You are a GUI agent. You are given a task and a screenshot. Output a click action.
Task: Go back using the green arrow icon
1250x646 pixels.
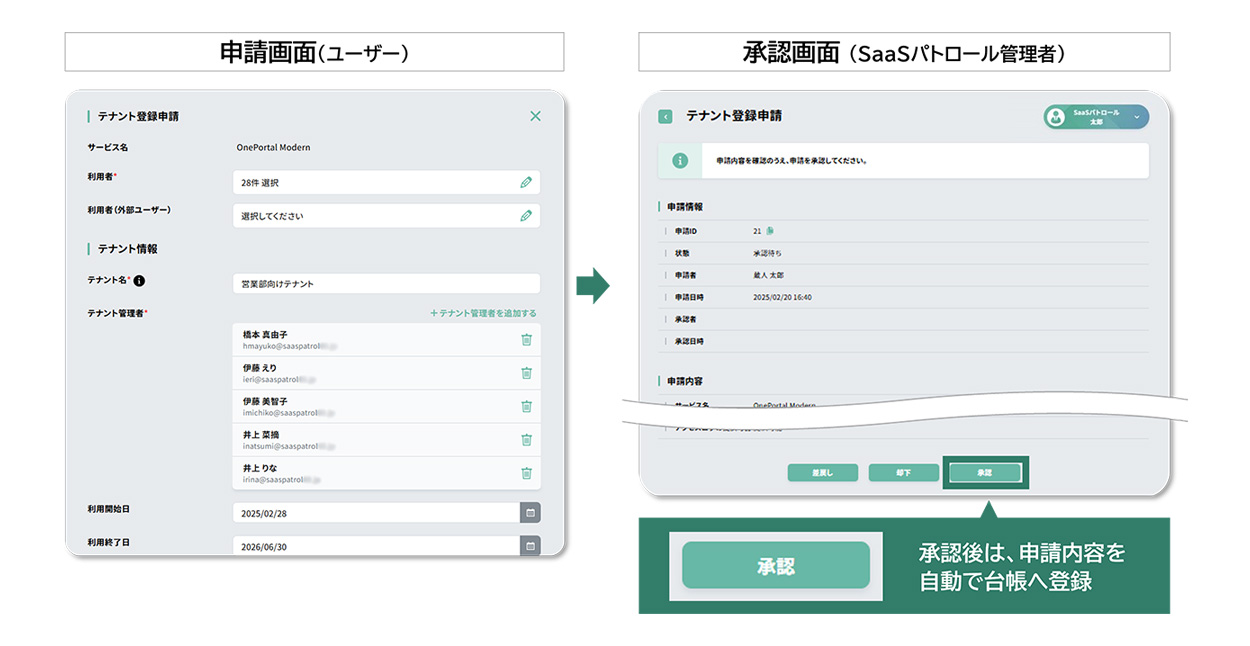[665, 117]
